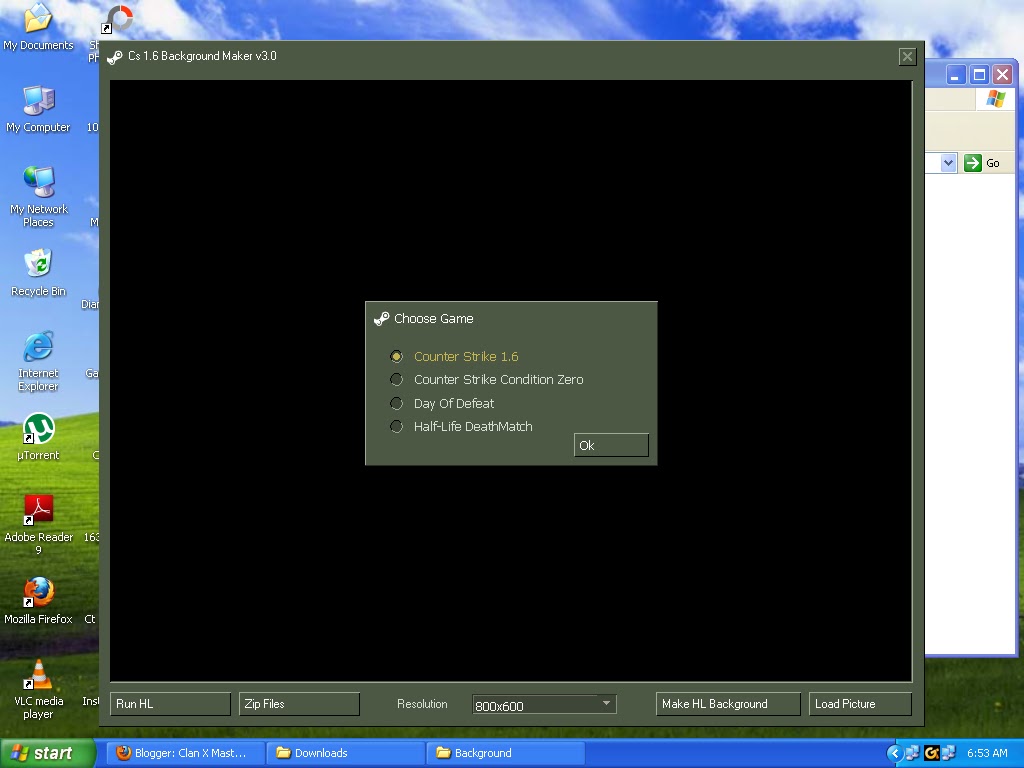Screen dimensions: 1024x768
Task: Select Adobe Reader 9 desktop shortcut
Action: (x=38, y=525)
